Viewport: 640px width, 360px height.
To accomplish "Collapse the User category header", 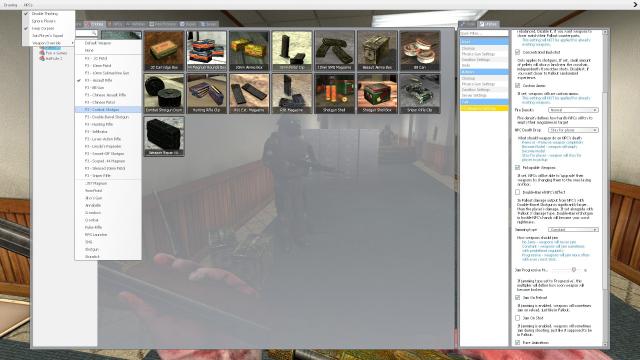I will [x=484, y=42].
